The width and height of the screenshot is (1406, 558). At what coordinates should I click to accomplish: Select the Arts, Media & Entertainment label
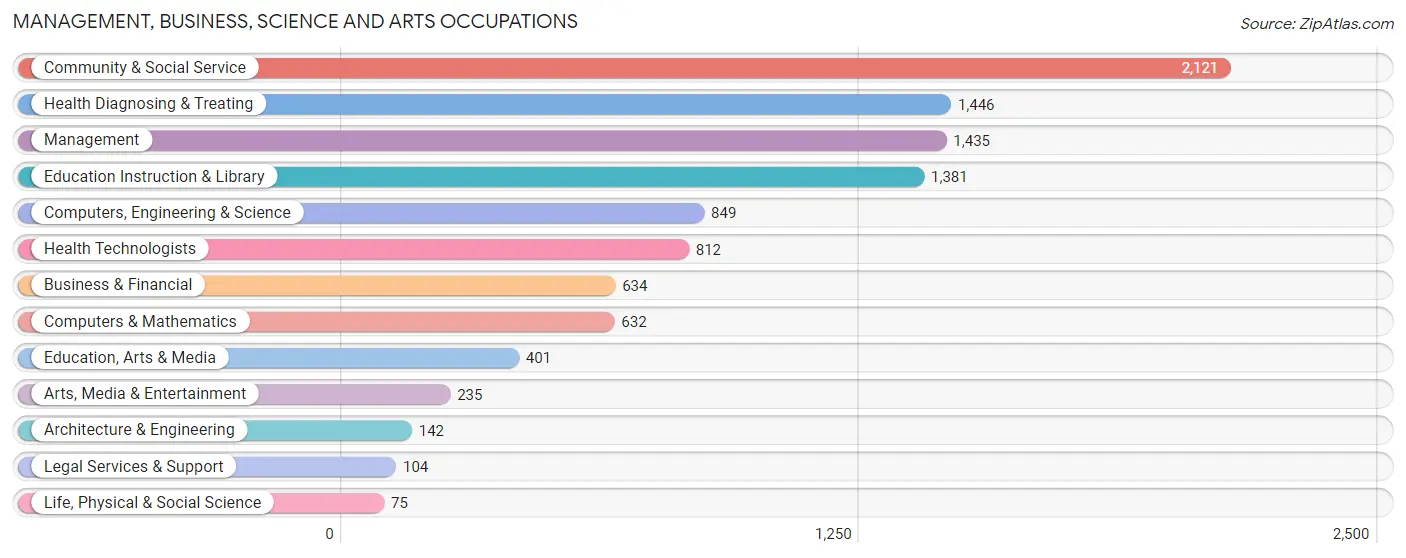click(x=145, y=394)
